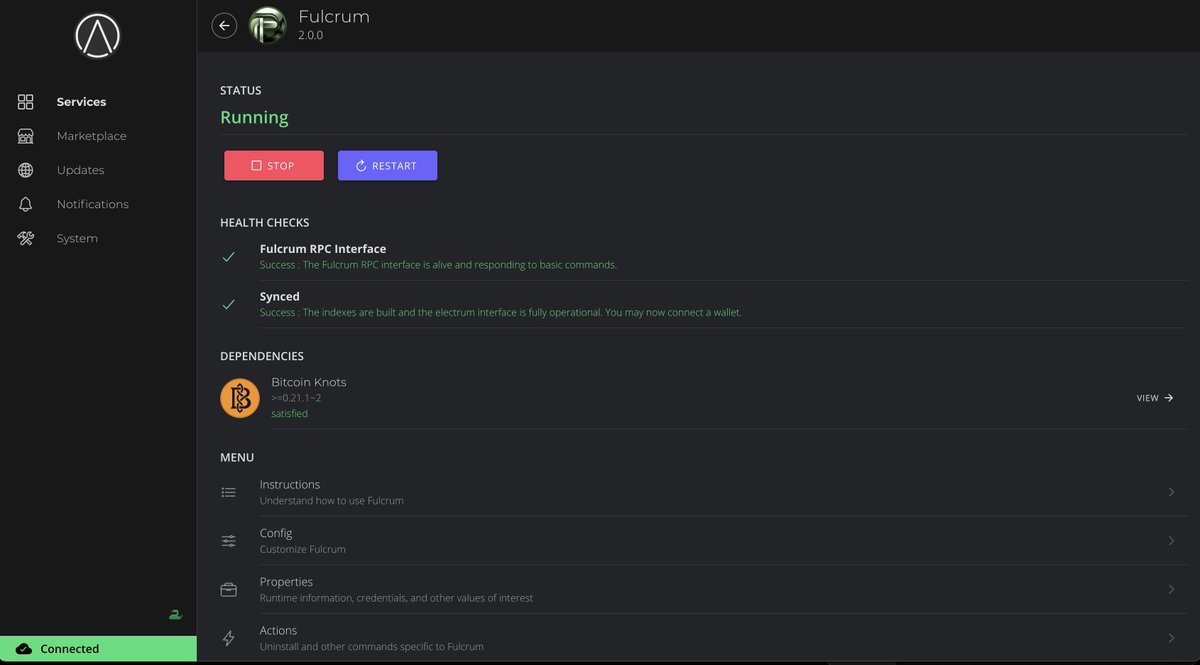Click the Services grid icon
The width and height of the screenshot is (1200, 665).
(x=26, y=102)
